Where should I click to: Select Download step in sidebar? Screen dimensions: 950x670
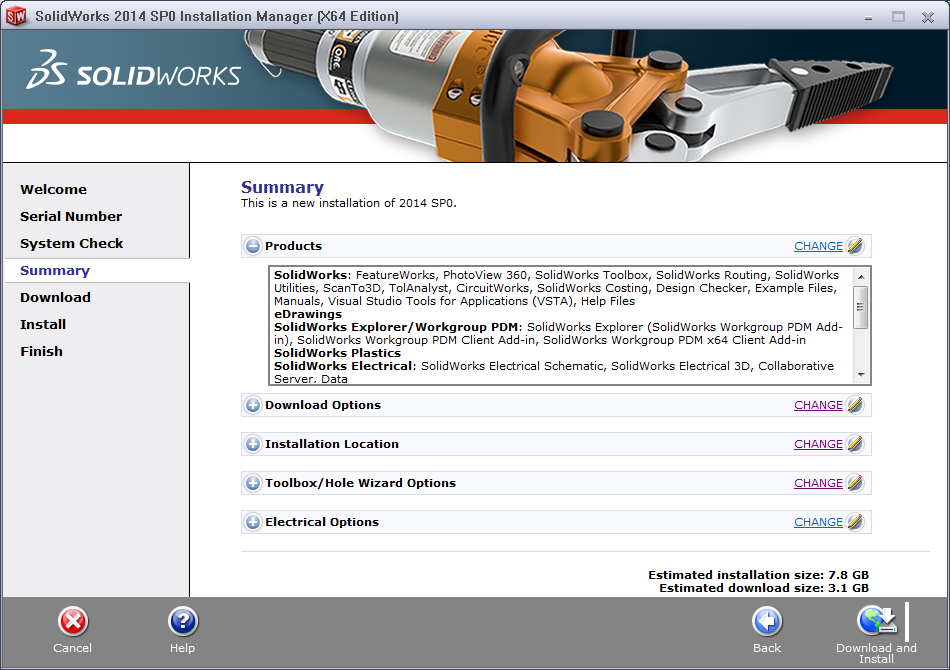click(55, 297)
